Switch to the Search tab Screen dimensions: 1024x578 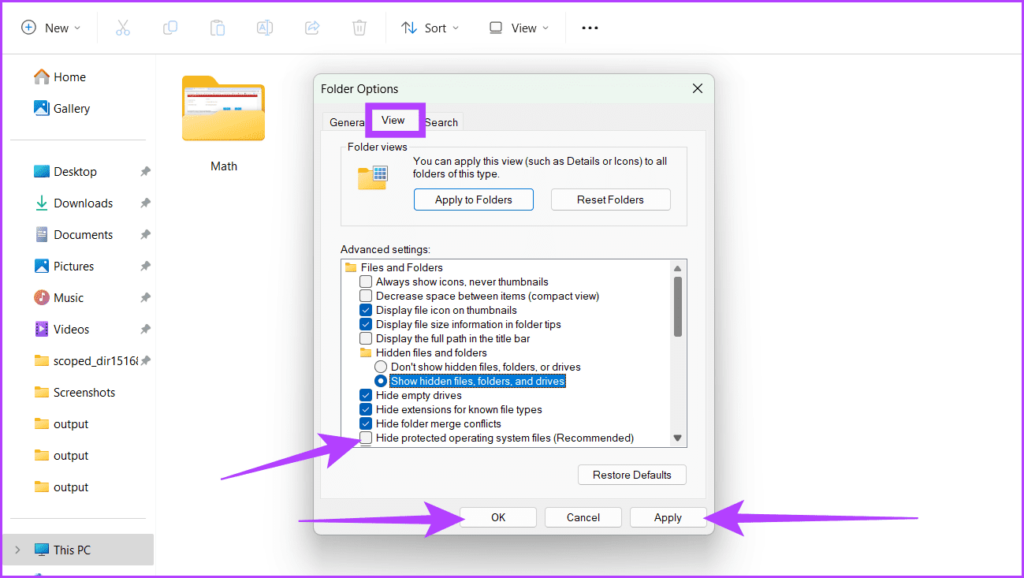(x=440, y=121)
